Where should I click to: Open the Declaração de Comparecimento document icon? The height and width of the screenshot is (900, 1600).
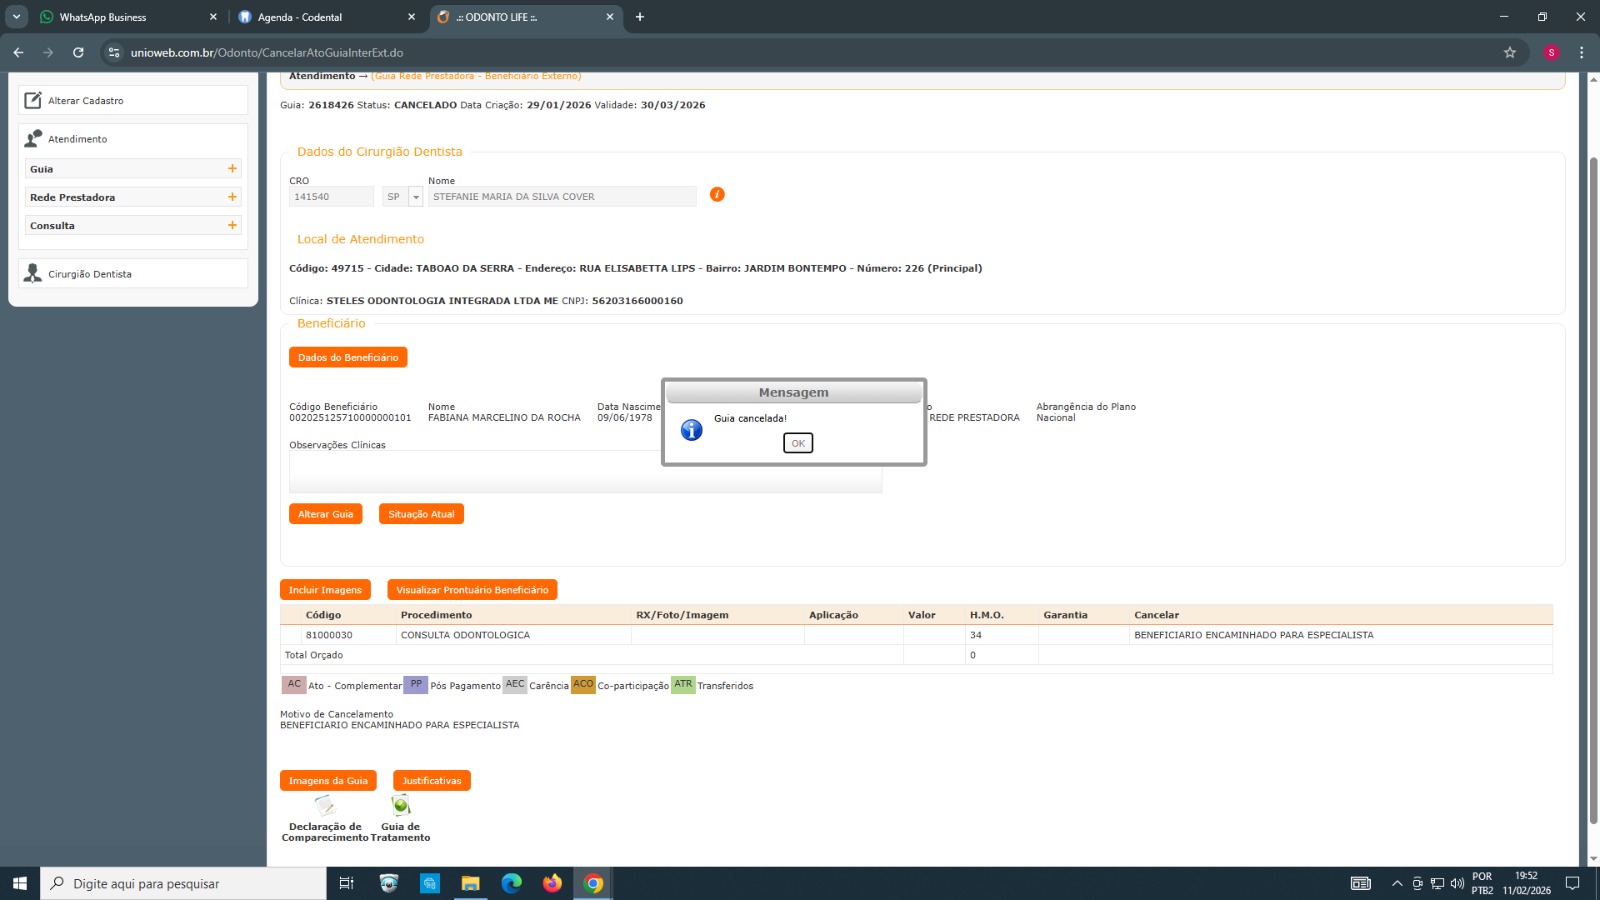coord(325,806)
